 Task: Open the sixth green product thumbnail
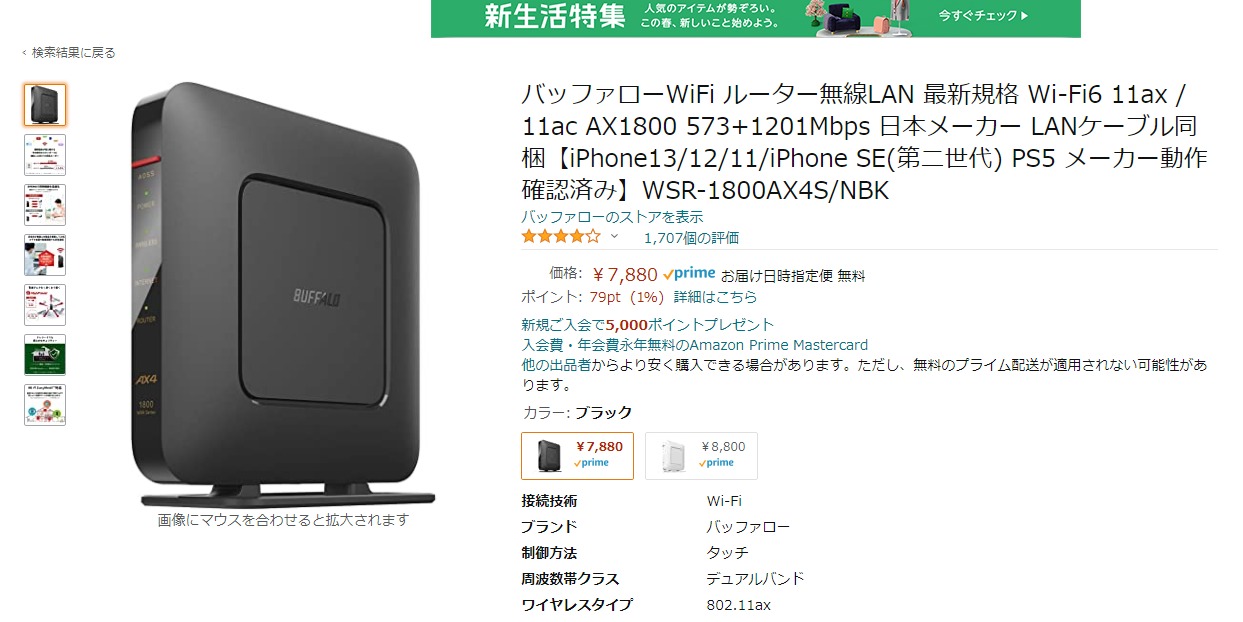tap(45, 355)
